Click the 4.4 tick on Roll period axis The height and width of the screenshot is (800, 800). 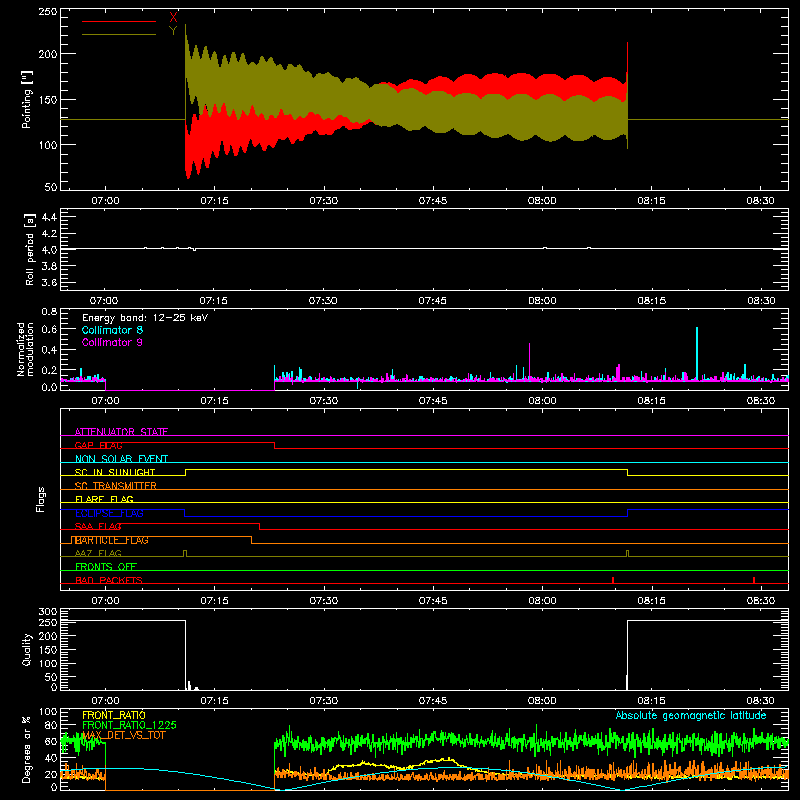[x=49, y=217]
